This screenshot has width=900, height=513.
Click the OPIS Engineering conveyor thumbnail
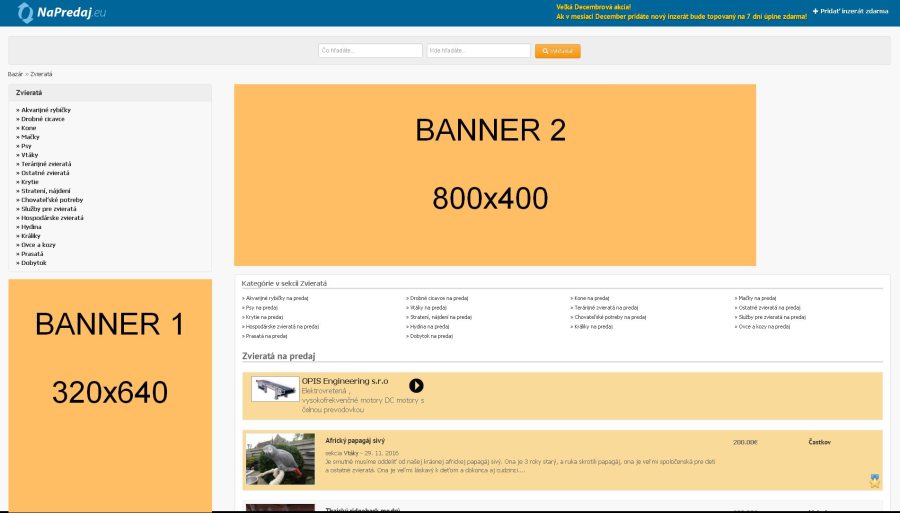pyautogui.click(x=276, y=389)
